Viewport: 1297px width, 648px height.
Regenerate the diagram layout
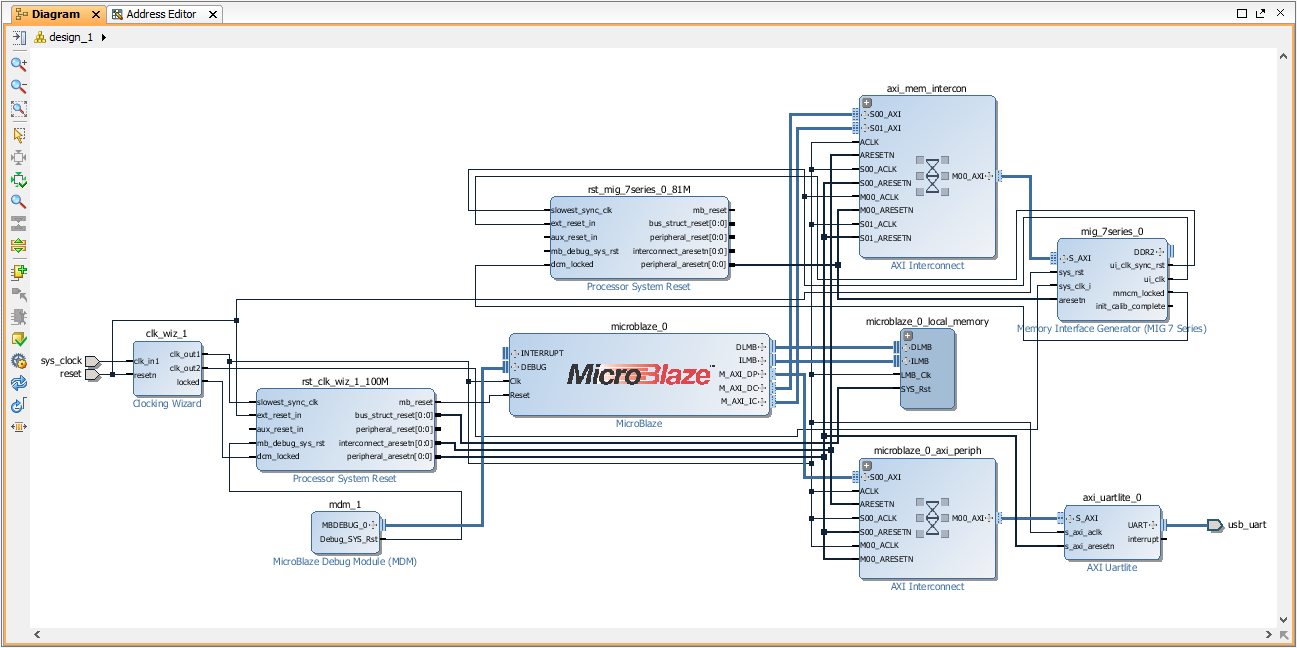pyautogui.click(x=18, y=383)
